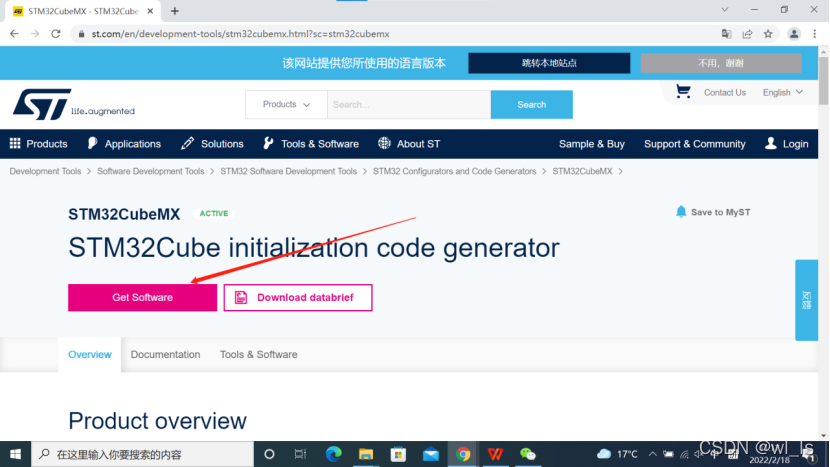Open the Contact Us link

(x=725, y=92)
